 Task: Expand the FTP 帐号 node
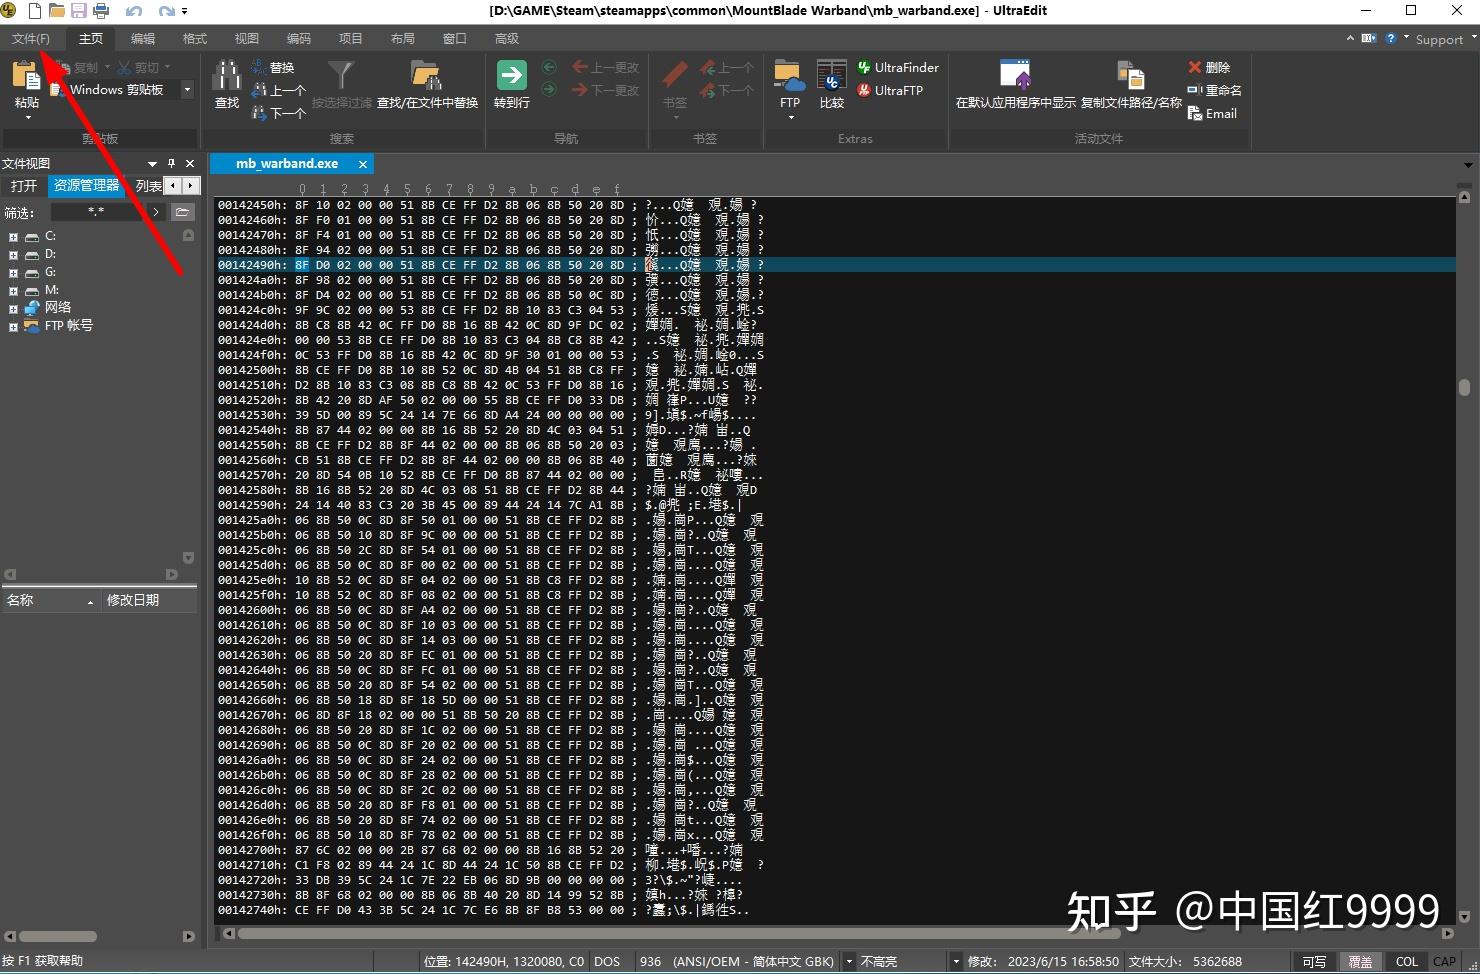(x=13, y=327)
